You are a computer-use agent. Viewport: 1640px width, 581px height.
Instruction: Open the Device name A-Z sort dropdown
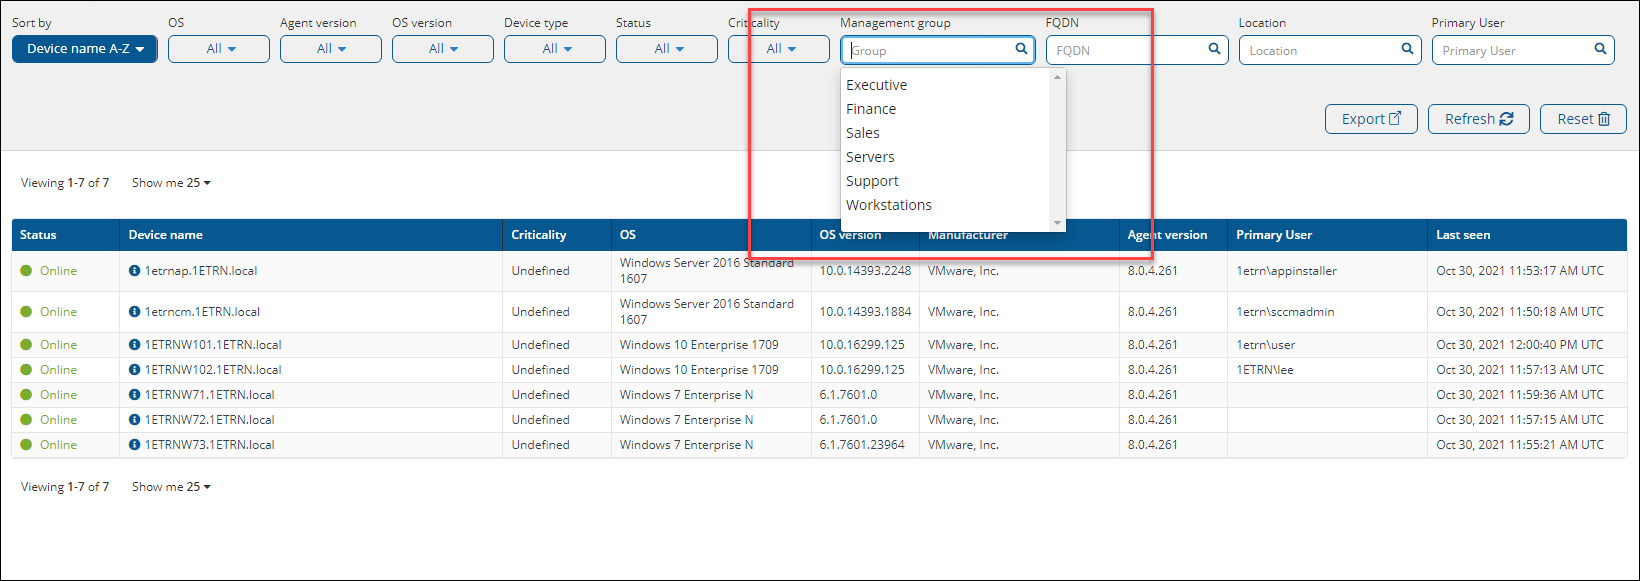(x=85, y=49)
